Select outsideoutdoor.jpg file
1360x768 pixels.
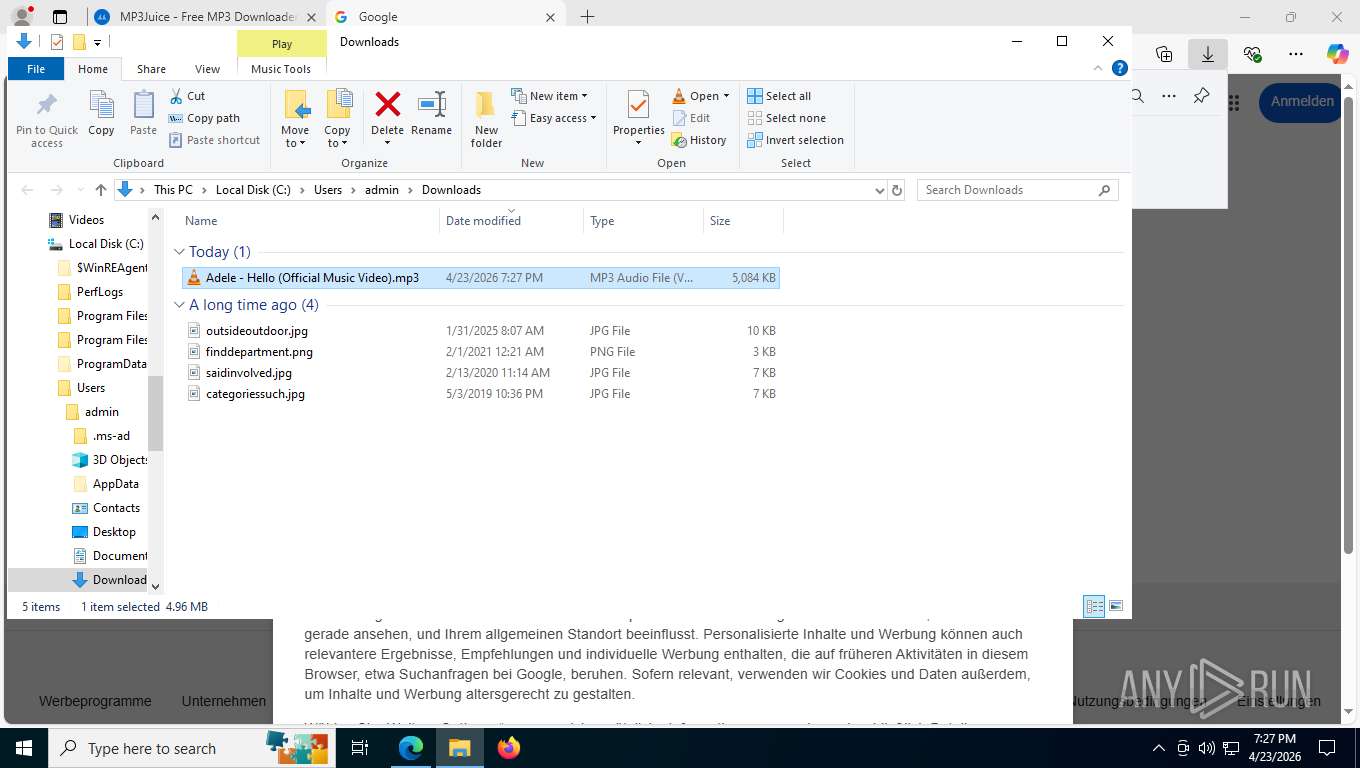pyautogui.click(x=480, y=331)
